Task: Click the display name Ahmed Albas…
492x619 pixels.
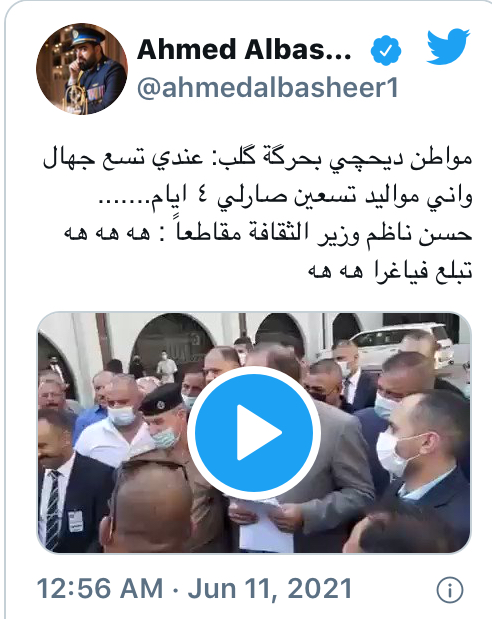Action: 244,50
